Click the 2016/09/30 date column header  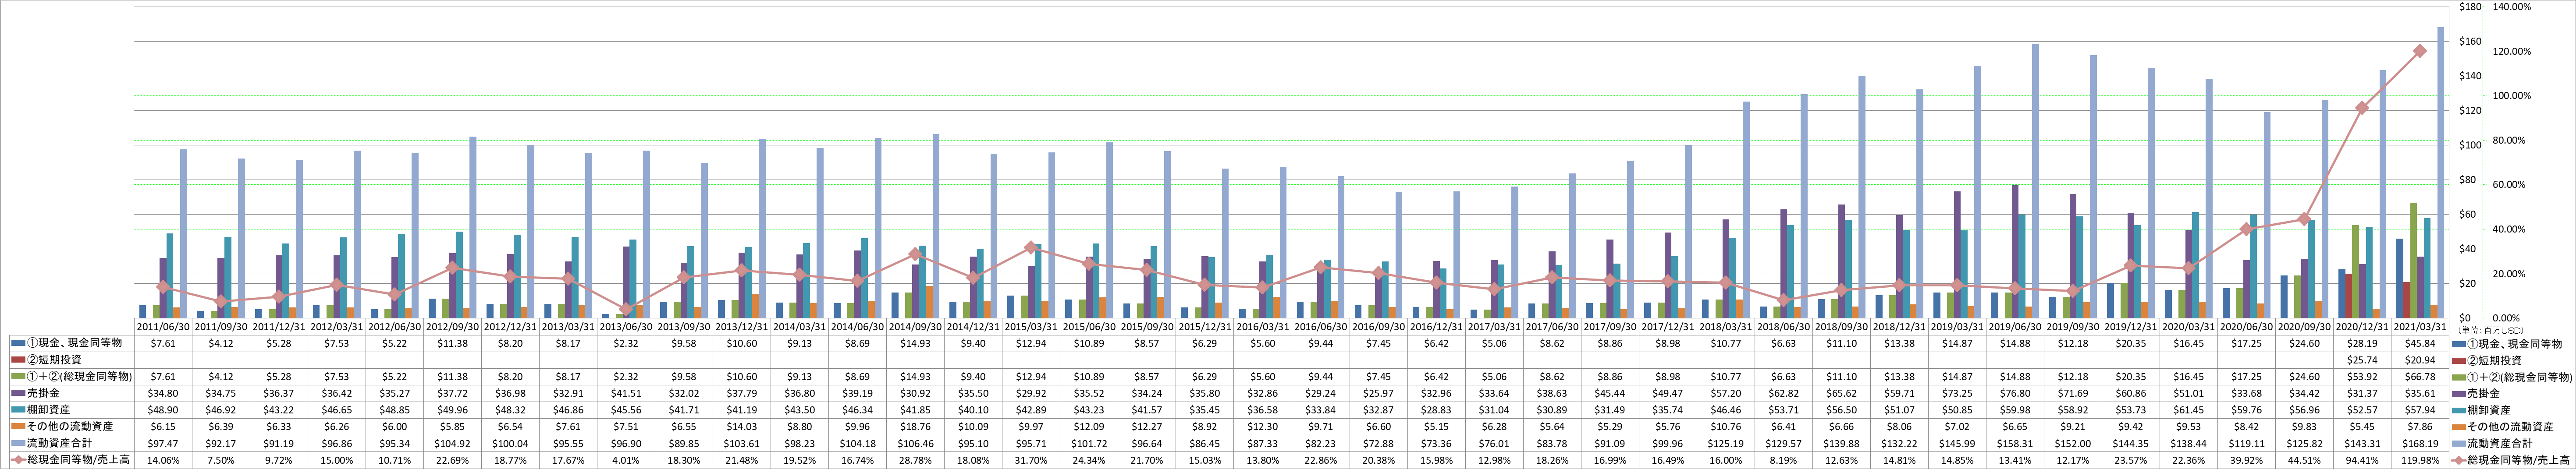pos(1379,327)
